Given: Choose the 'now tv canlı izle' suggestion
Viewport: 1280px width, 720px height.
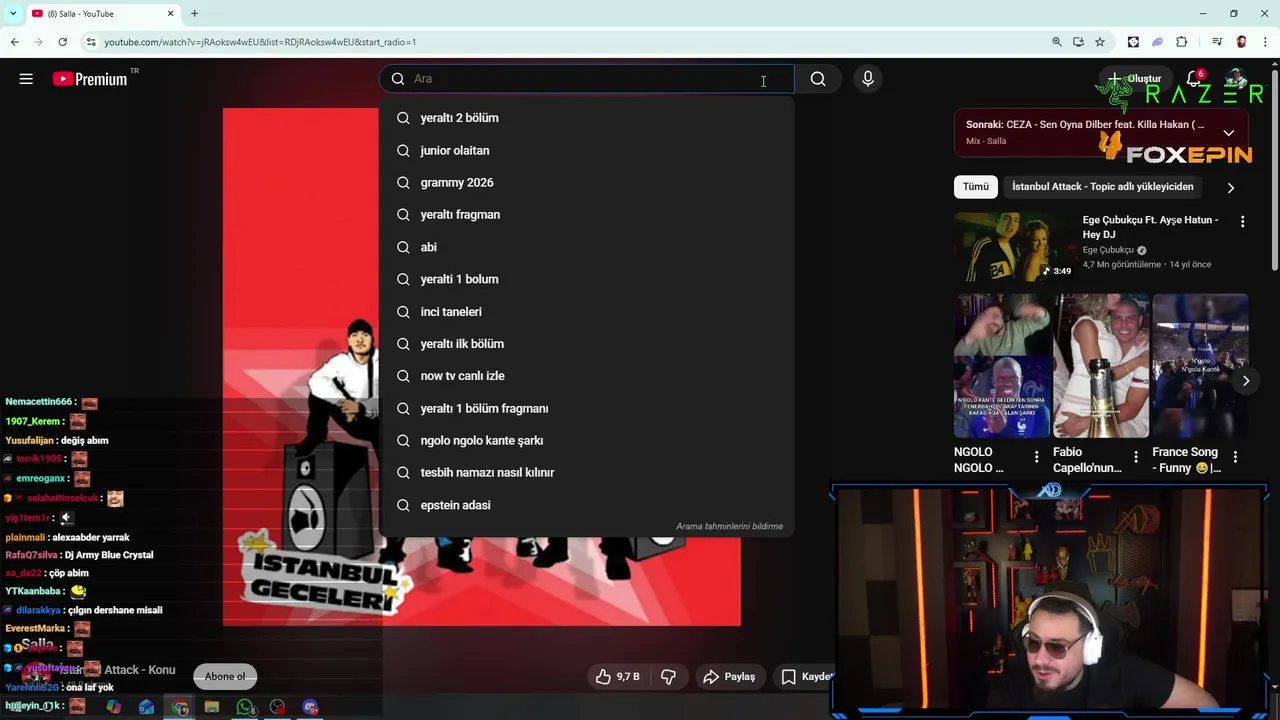Looking at the screenshot, I should pos(586,376).
